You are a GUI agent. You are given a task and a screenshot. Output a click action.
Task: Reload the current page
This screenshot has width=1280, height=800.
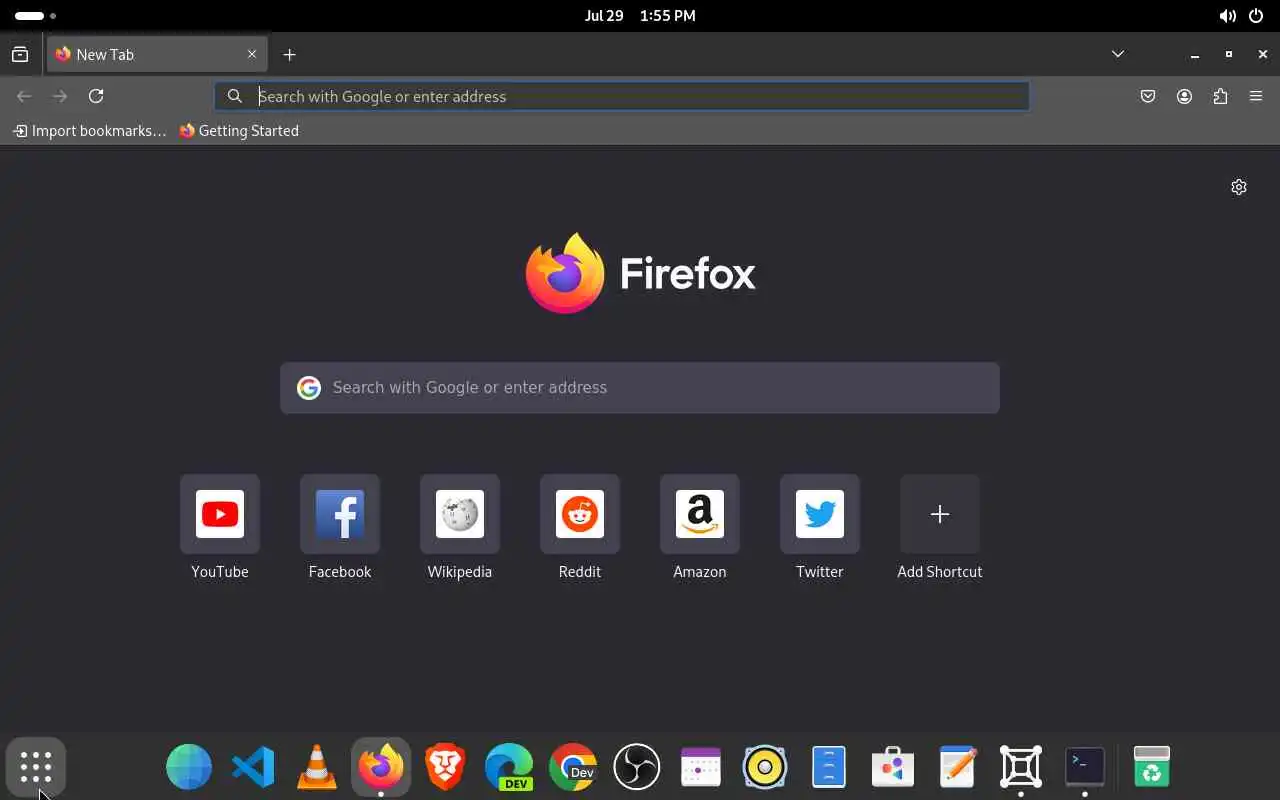(96, 96)
